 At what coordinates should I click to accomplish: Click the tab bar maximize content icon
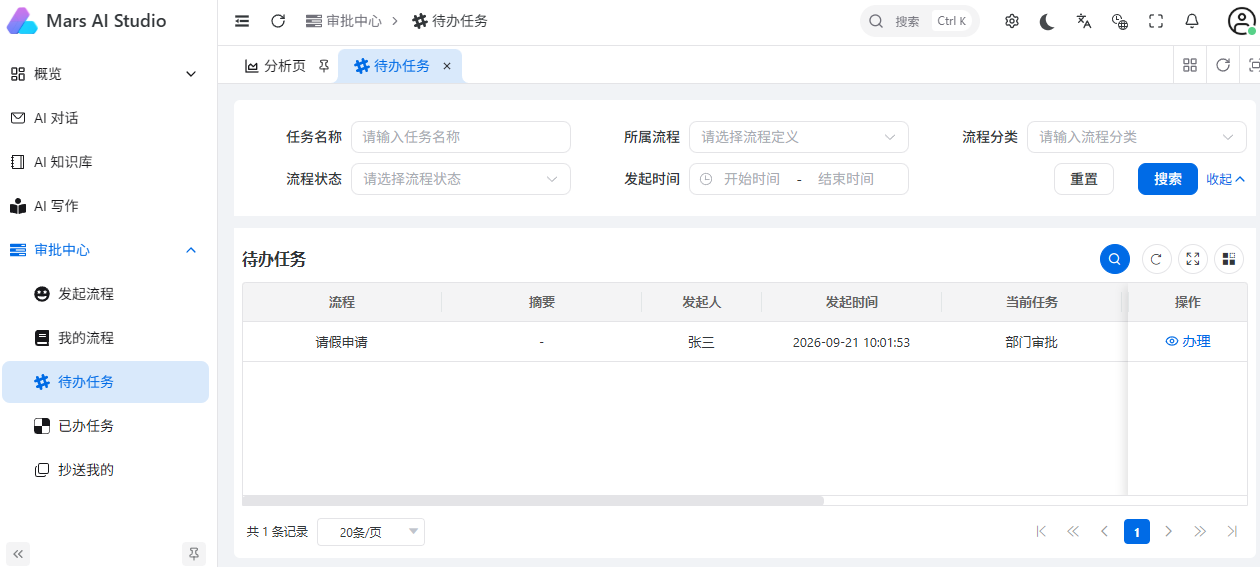click(1252, 65)
